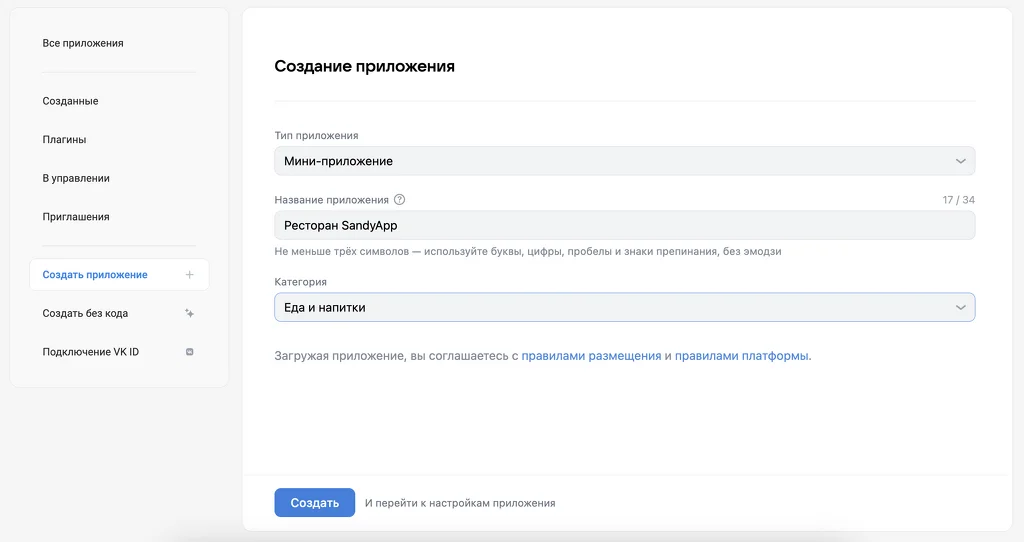The height and width of the screenshot is (542, 1024).
Task: Click the help icon next to Название приложения
Action: click(x=400, y=200)
